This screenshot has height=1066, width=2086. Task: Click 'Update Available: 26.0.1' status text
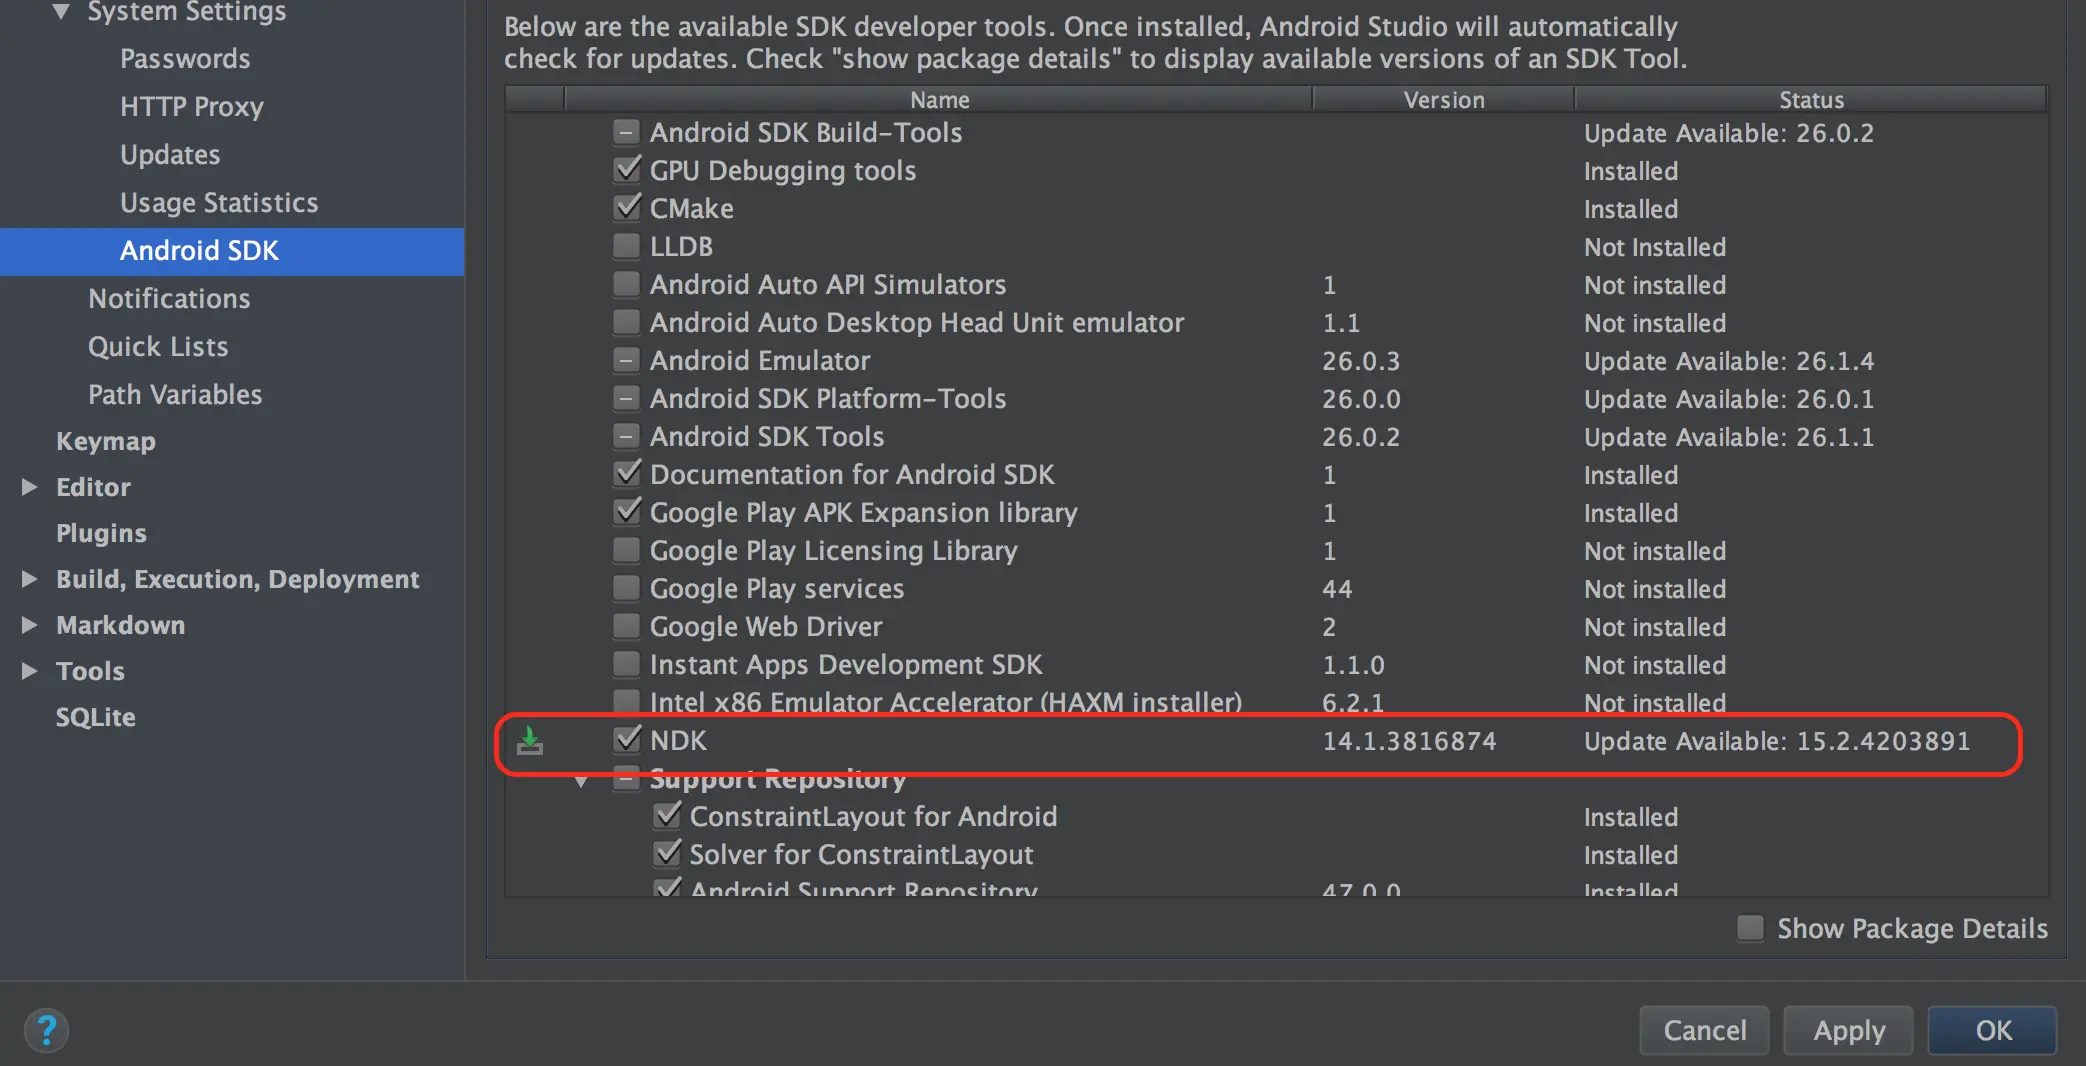(1729, 399)
